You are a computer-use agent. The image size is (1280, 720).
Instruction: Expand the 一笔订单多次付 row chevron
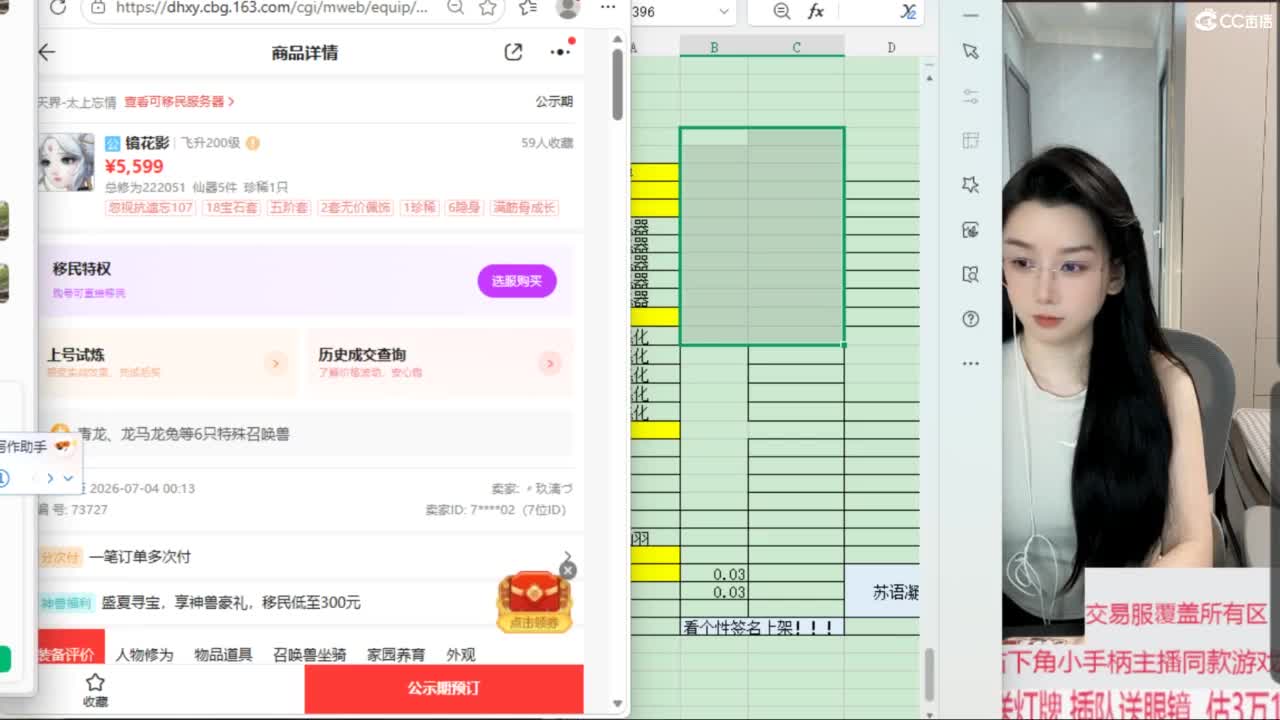(x=567, y=556)
